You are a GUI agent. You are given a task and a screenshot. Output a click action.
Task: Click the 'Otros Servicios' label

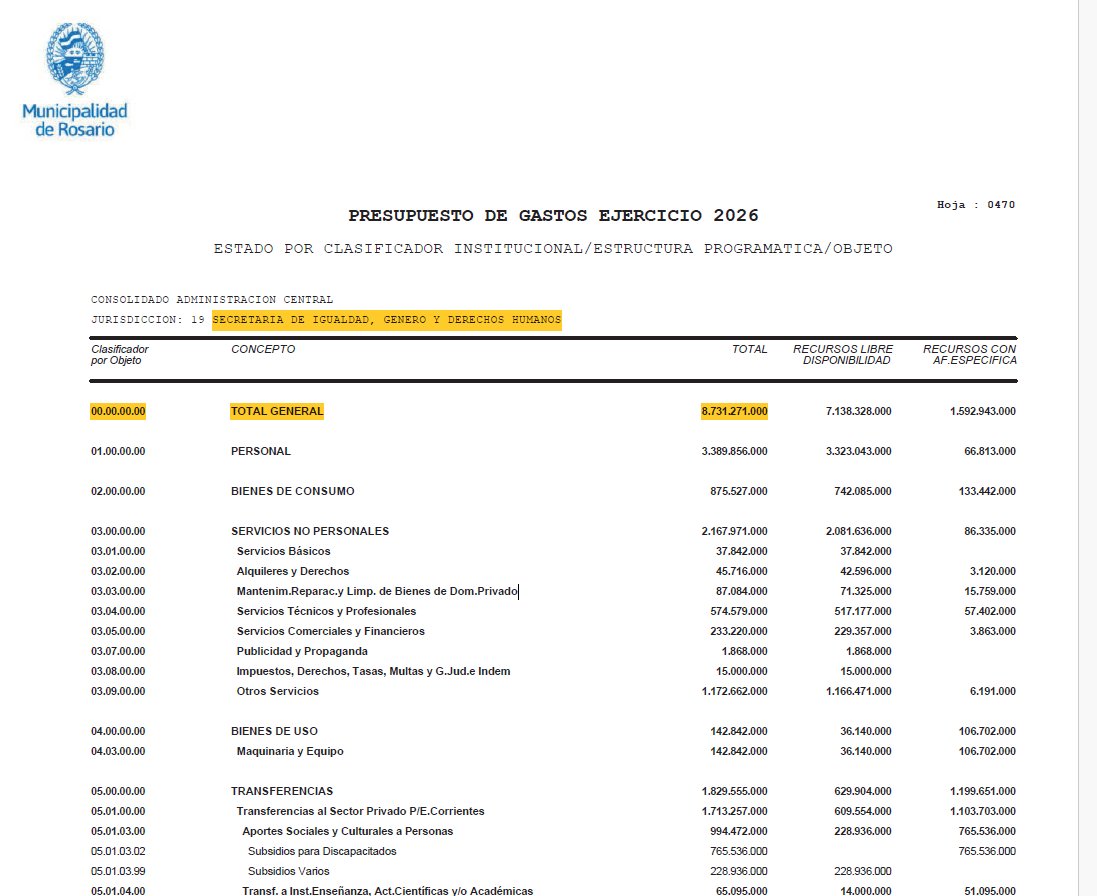[278, 691]
